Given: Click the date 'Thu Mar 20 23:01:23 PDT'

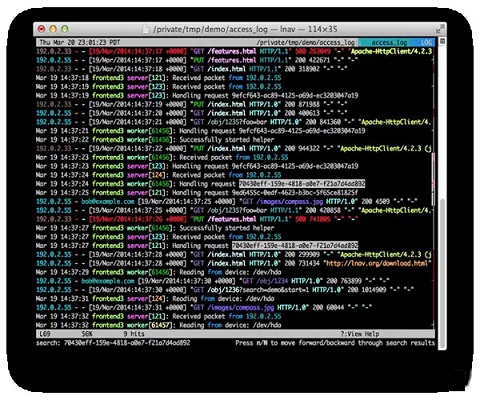Looking at the screenshot, I should [x=80, y=43].
